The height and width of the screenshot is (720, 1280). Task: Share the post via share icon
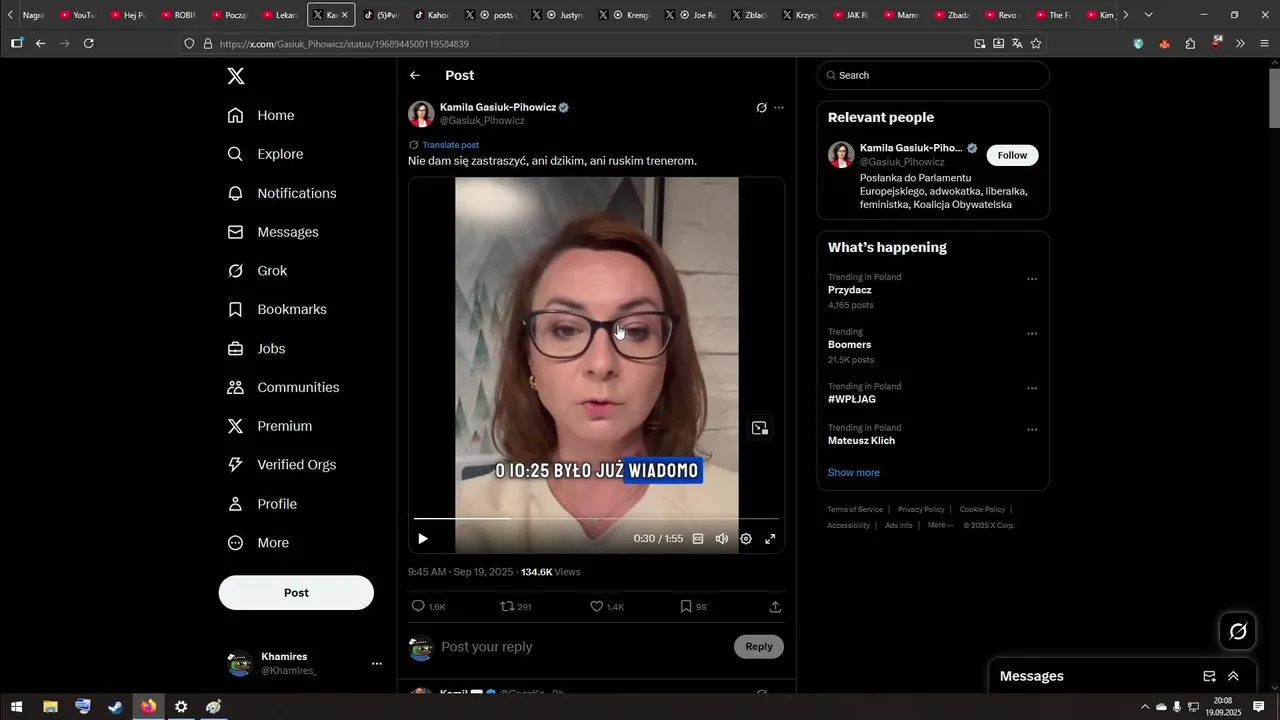(775, 607)
